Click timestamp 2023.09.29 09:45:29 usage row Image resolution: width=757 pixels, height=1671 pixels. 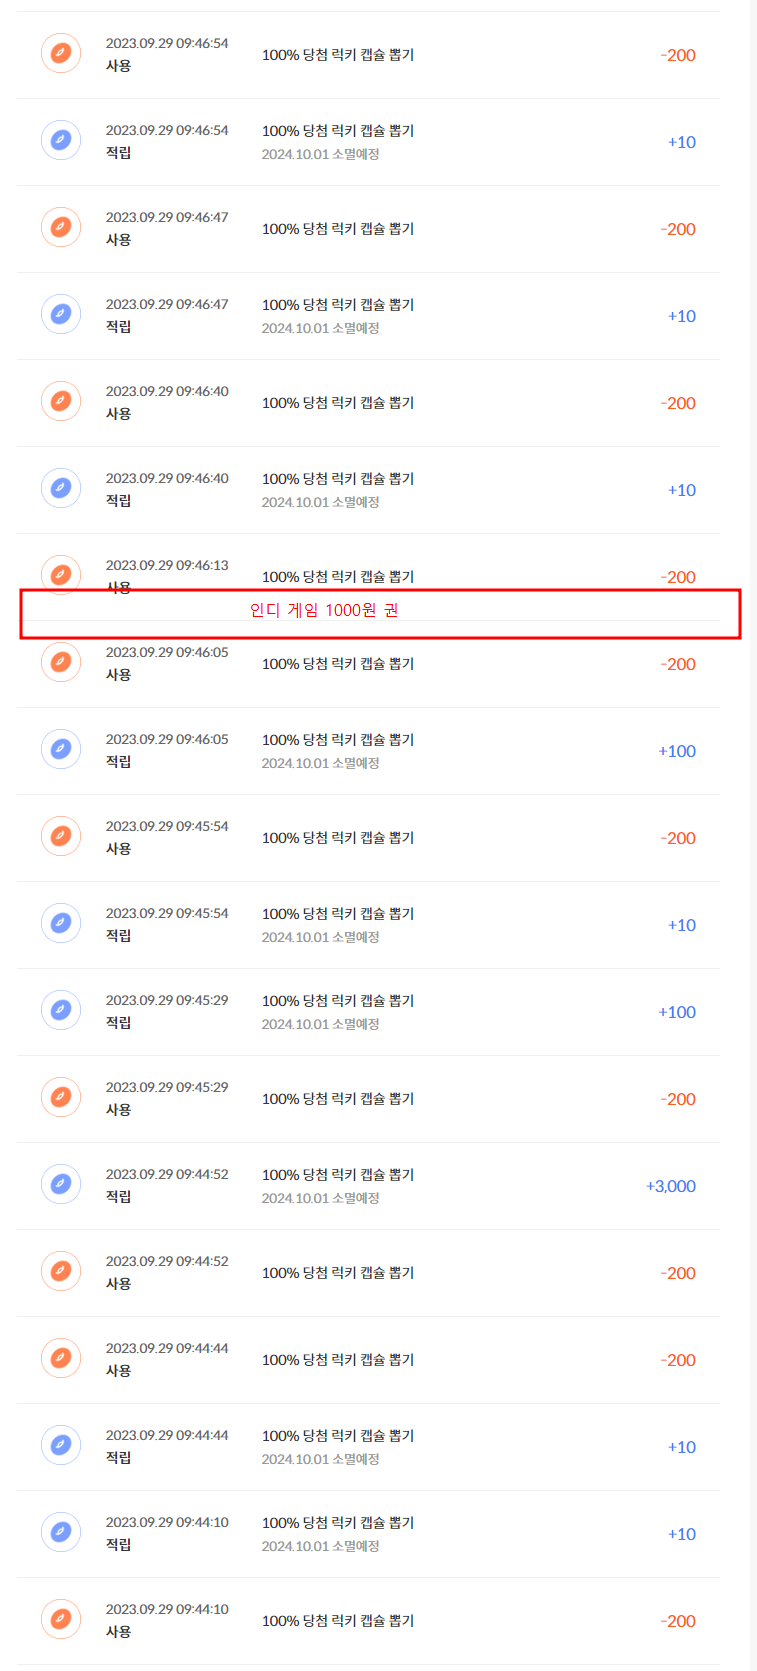point(167,1087)
